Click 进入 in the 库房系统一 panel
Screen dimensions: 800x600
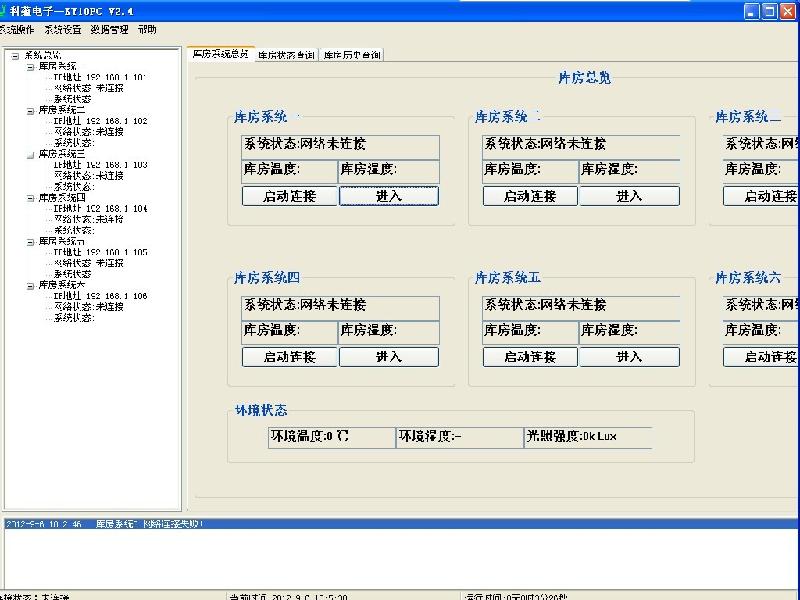389,196
